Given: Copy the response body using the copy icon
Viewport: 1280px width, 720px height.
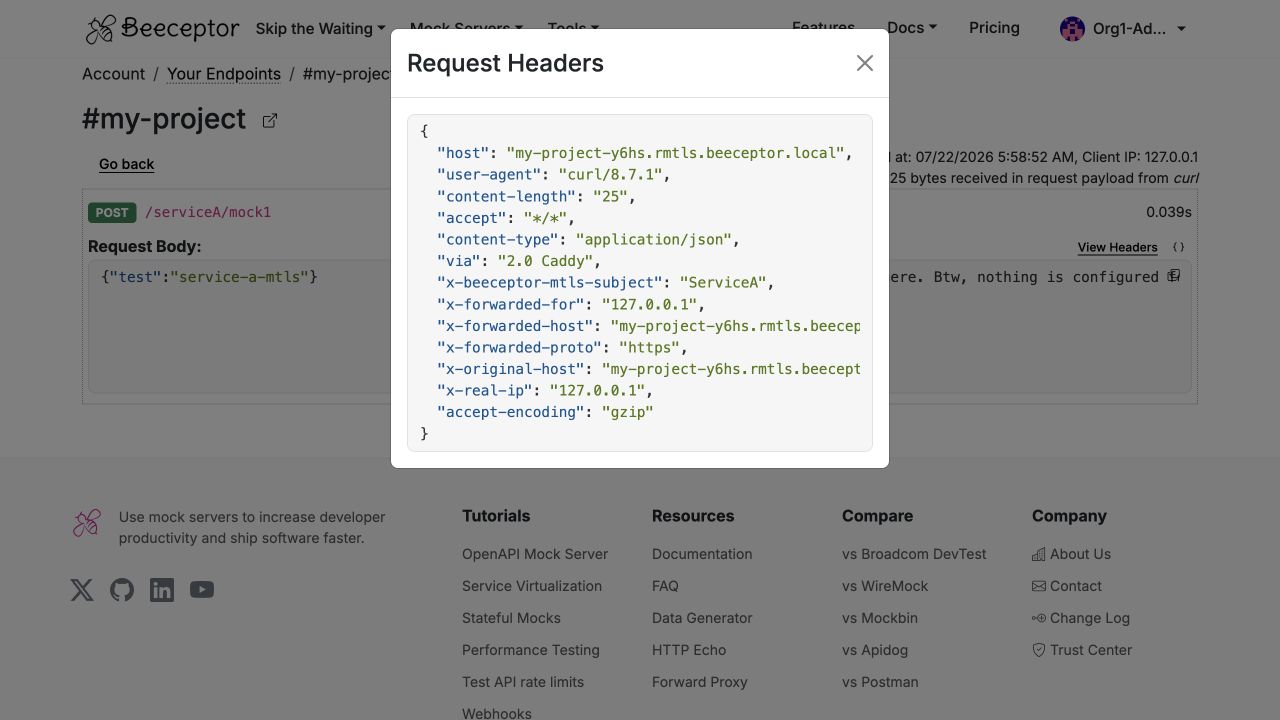Looking at the screenshot, I should click(1174, 276).
